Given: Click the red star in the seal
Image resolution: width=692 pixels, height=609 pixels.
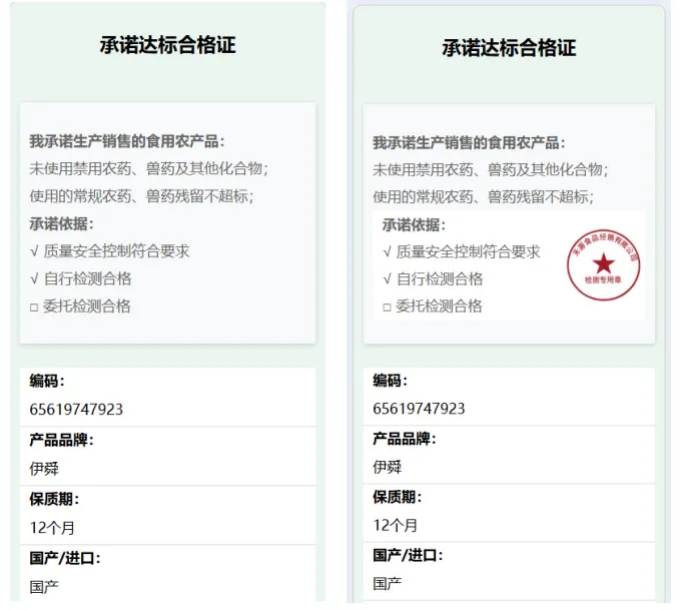Looking at the screenshot, I should (604, 264).
